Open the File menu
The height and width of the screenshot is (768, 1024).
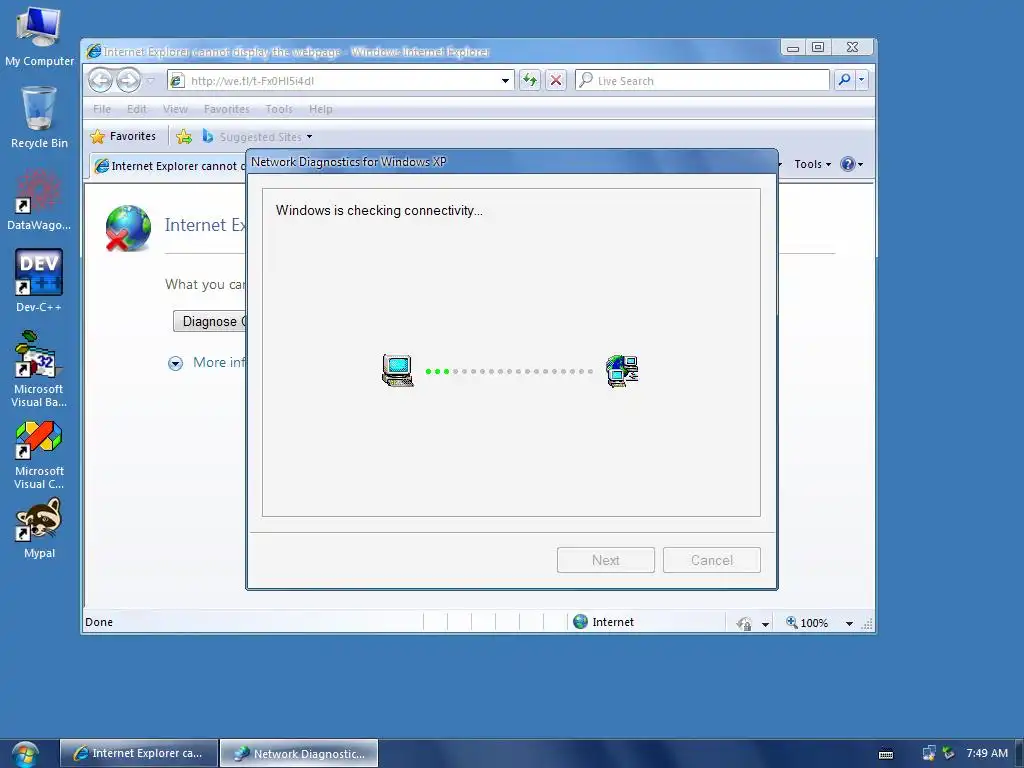102,109
